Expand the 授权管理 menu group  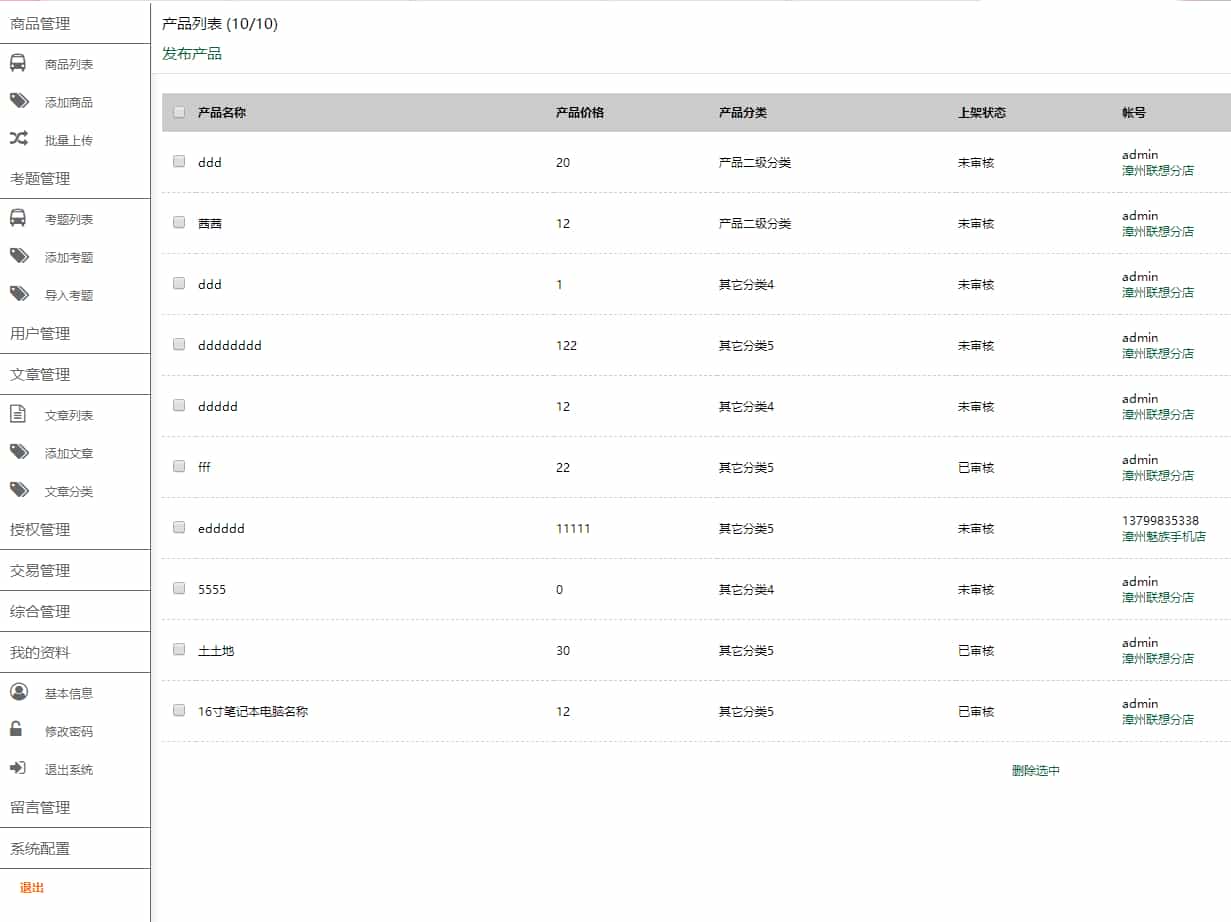(x=40, y=530)
